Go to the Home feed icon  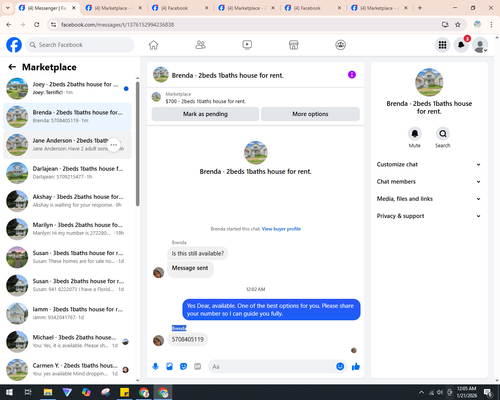(x=153, y=45)
